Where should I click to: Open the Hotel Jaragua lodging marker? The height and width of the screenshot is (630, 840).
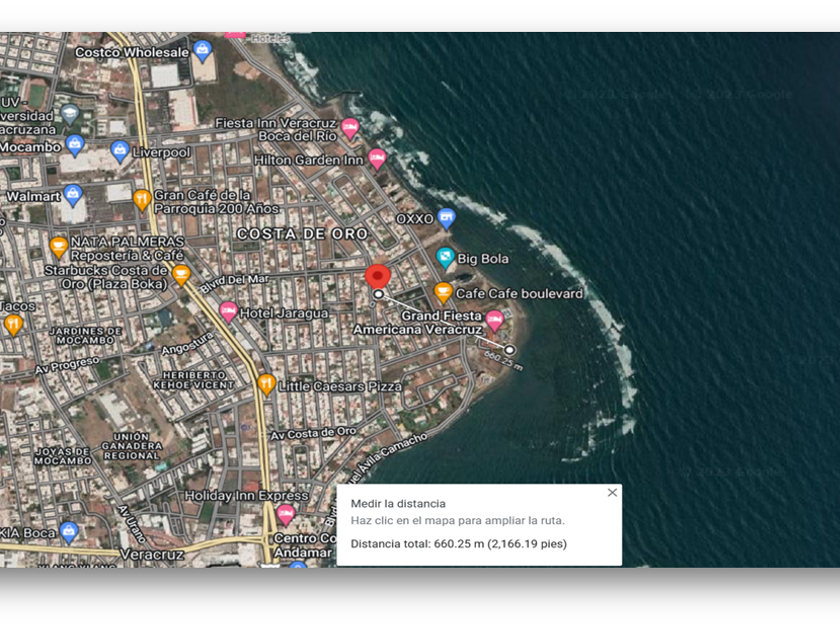tap(228, 311)
